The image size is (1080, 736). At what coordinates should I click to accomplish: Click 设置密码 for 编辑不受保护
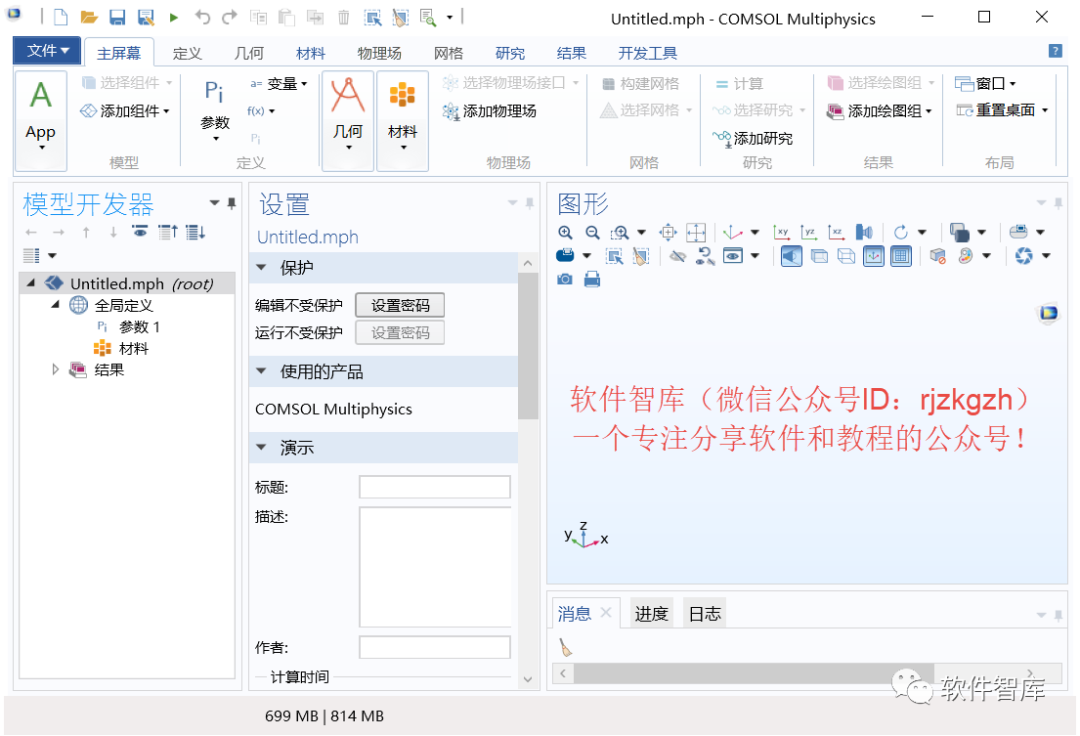coord(400,305)
